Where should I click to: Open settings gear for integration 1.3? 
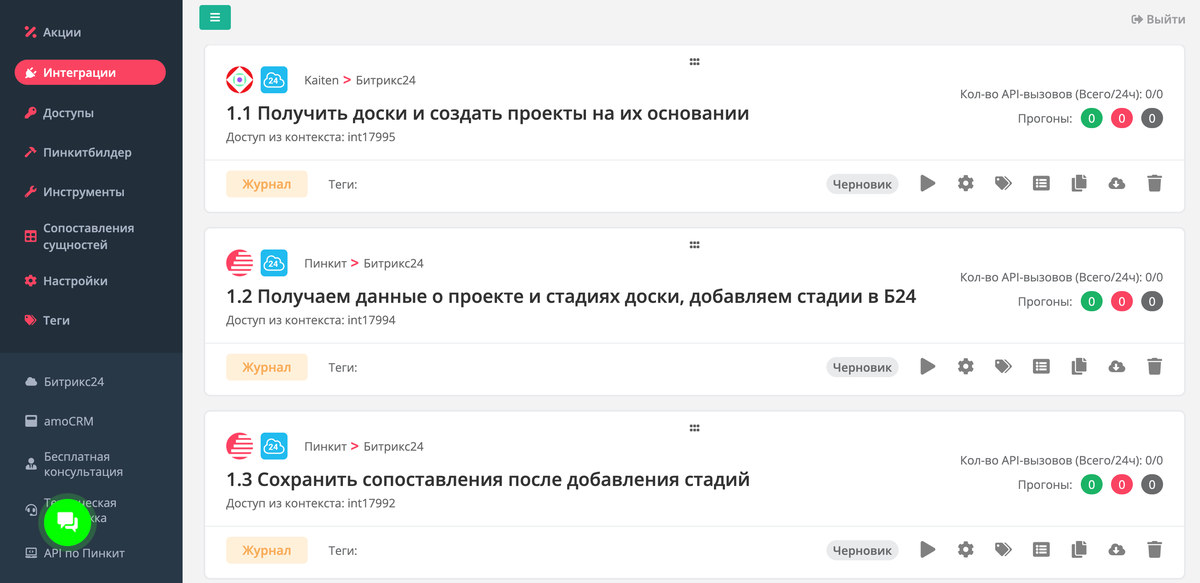tap(965, 549)
